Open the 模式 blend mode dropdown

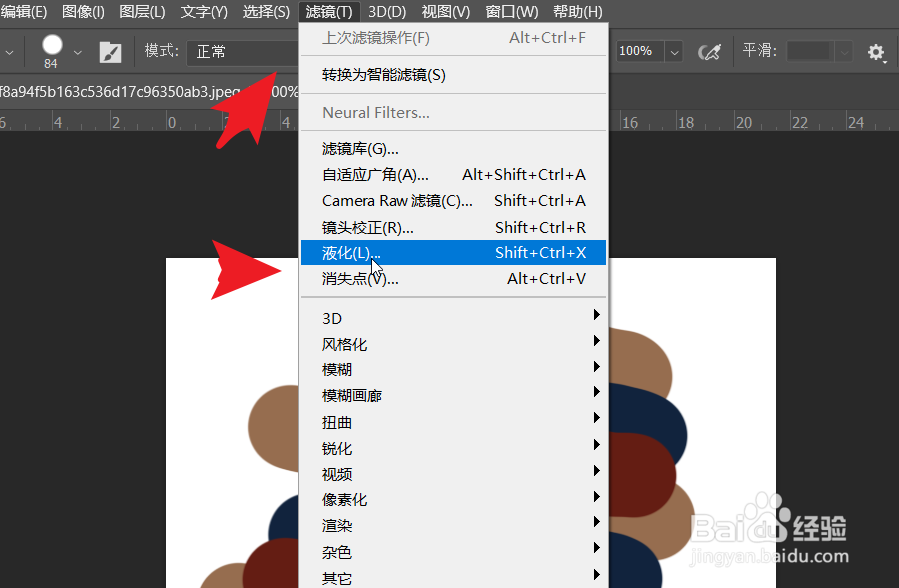[243, 52]
